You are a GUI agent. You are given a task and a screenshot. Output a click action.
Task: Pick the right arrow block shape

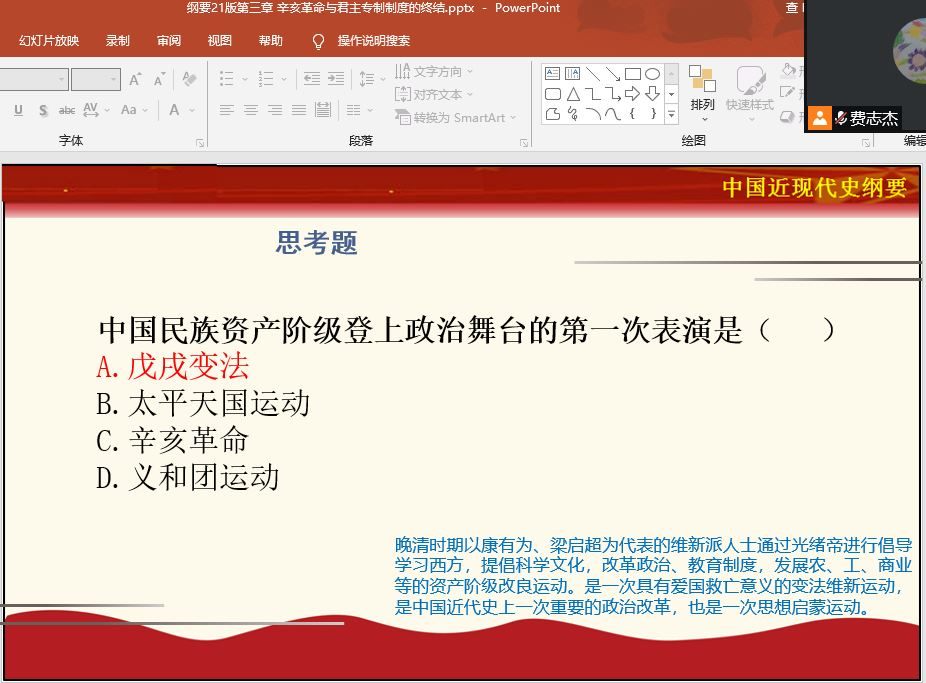pos(632,94)
